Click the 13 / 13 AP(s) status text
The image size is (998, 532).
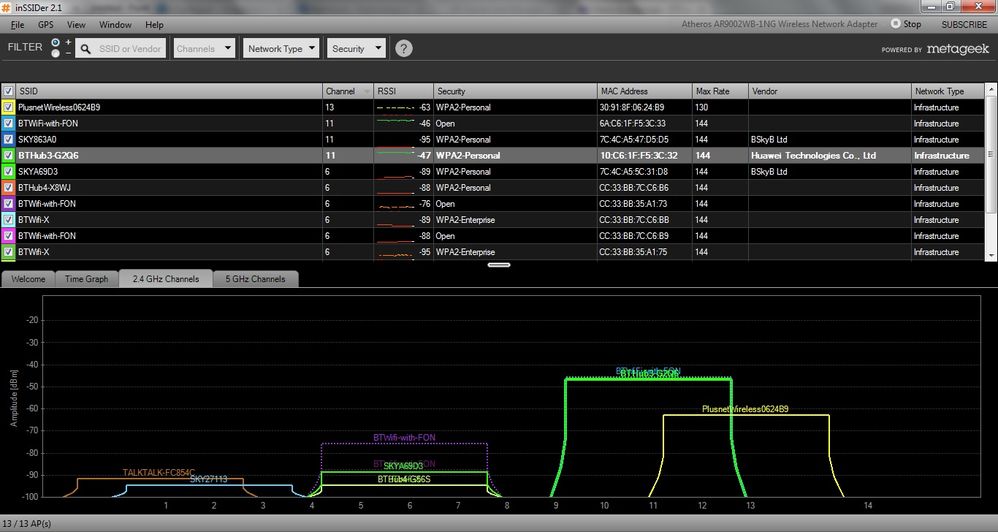(27, 524)
